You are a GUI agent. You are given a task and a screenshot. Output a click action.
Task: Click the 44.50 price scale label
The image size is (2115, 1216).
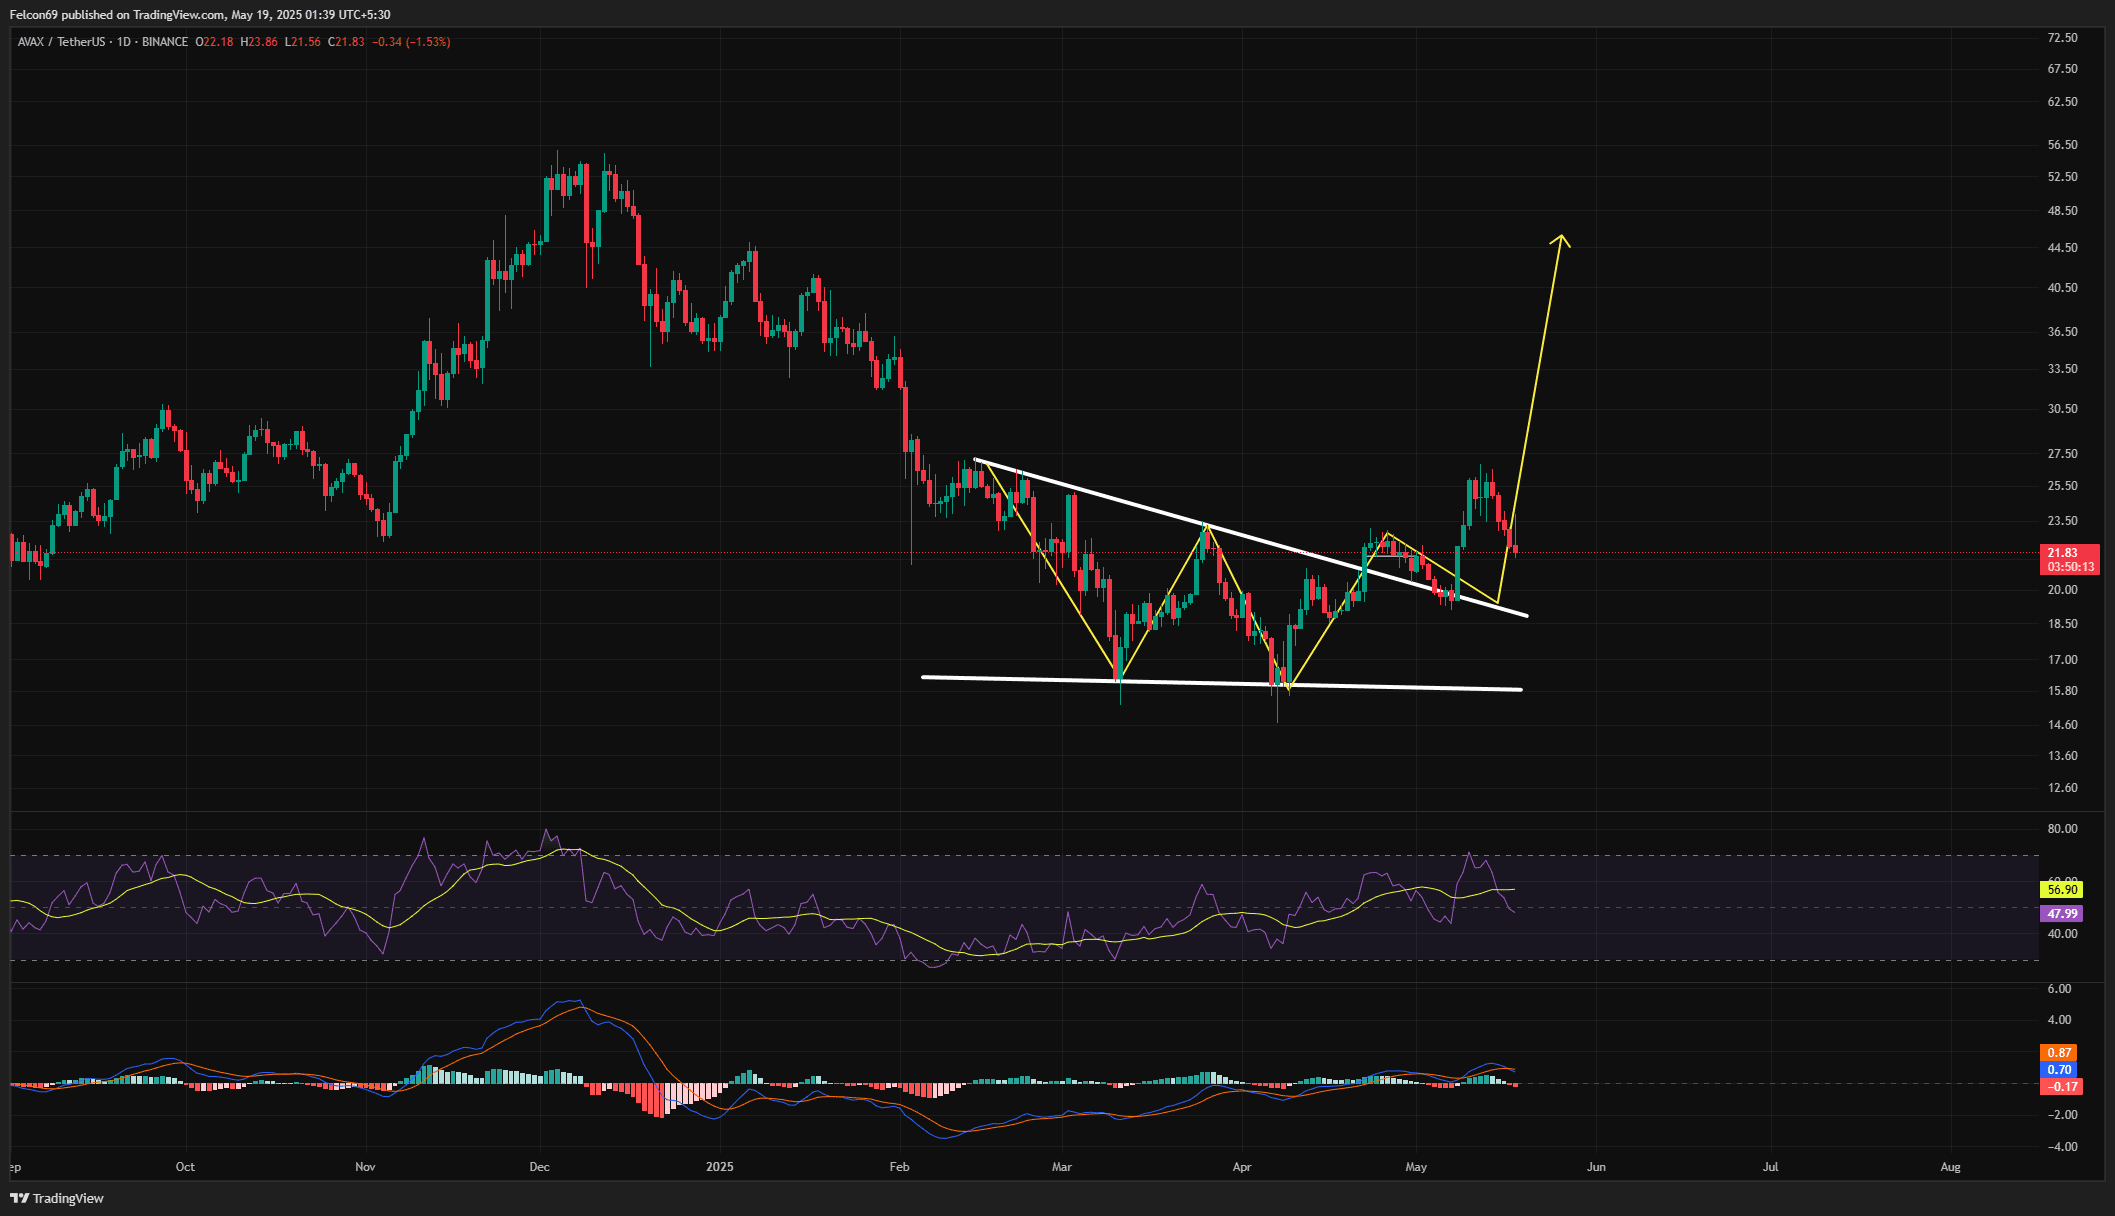[2062, 248]
